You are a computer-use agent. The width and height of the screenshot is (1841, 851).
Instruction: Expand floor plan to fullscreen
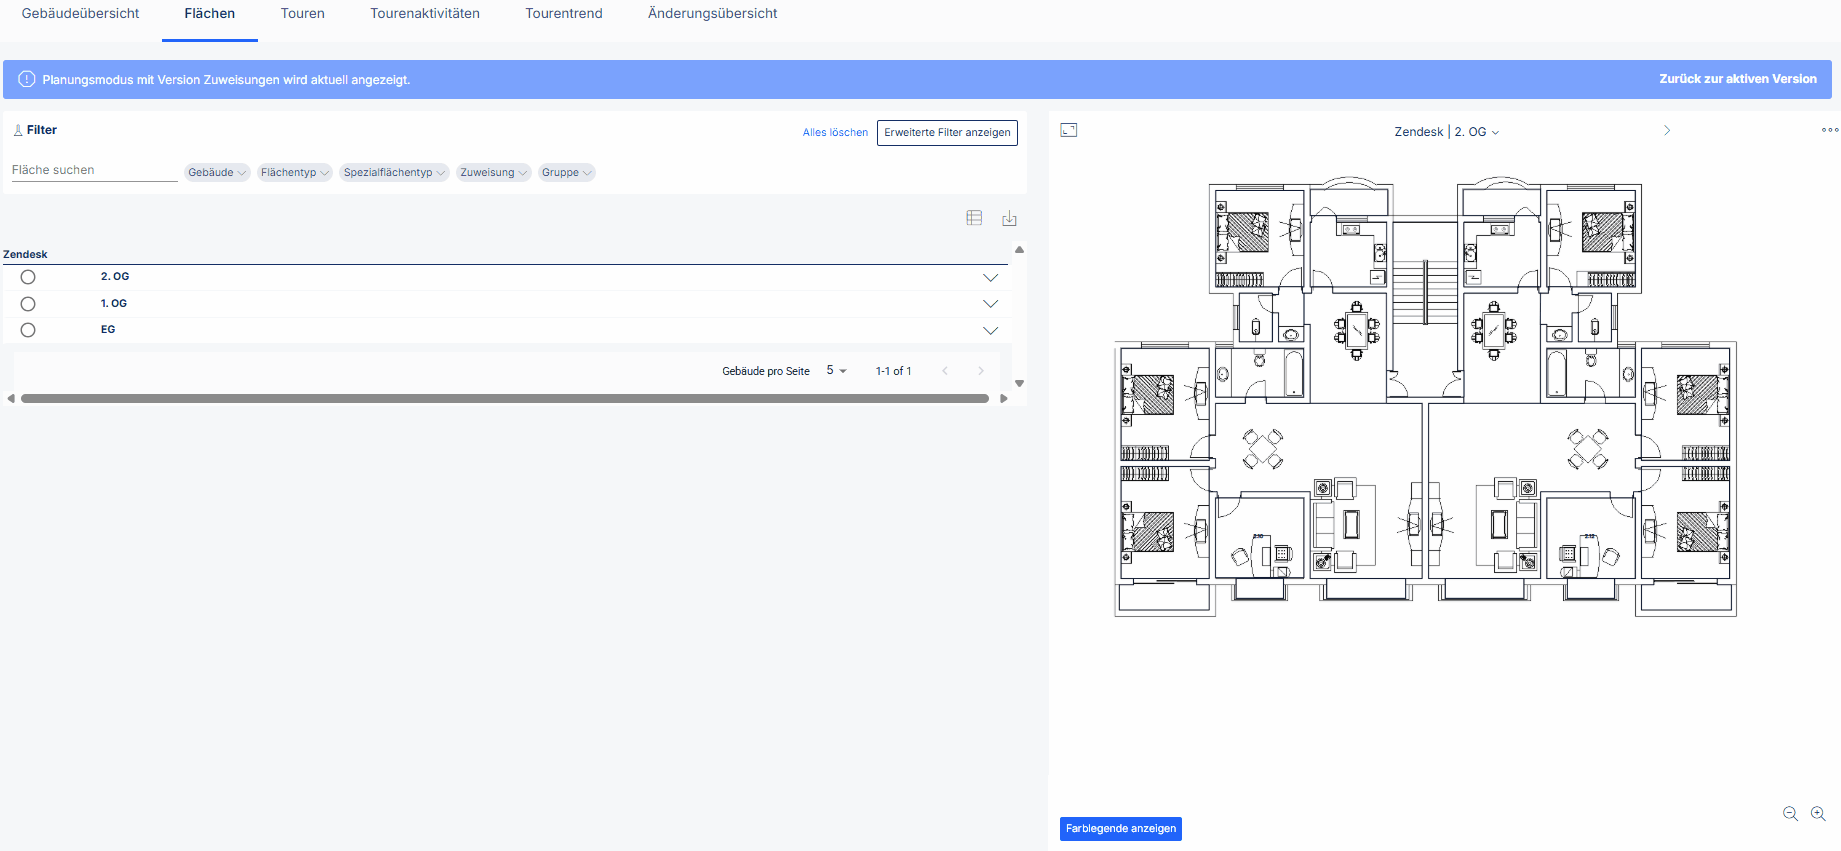pos(1069,130)
